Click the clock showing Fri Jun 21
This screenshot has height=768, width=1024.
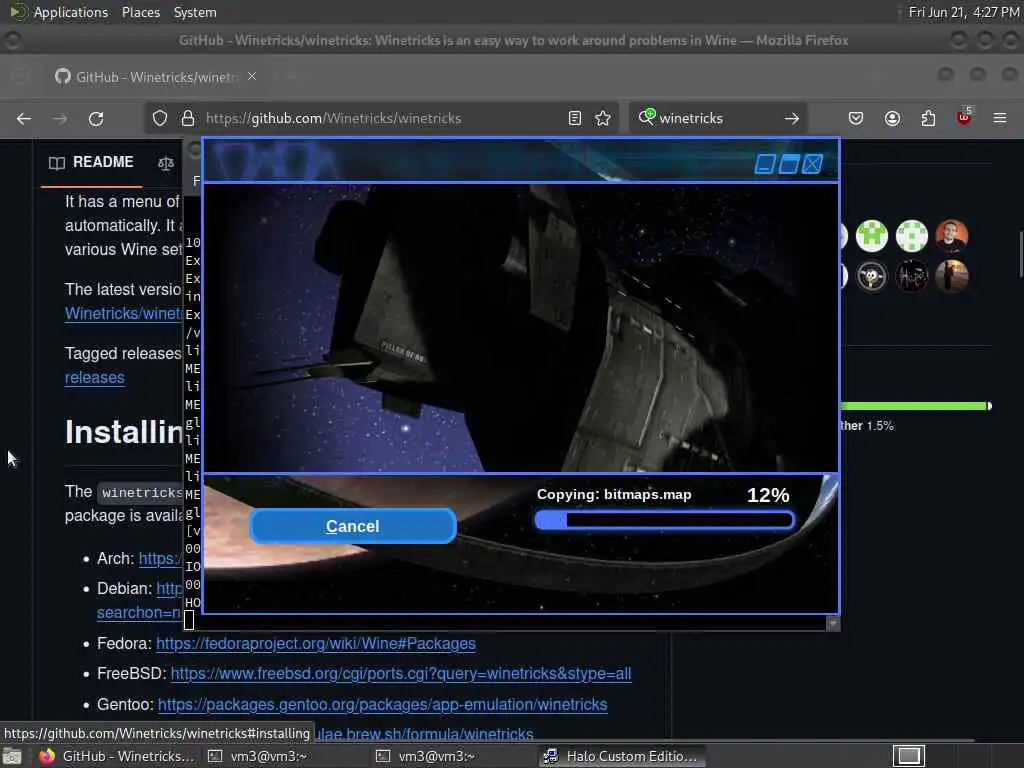(964, 12)
